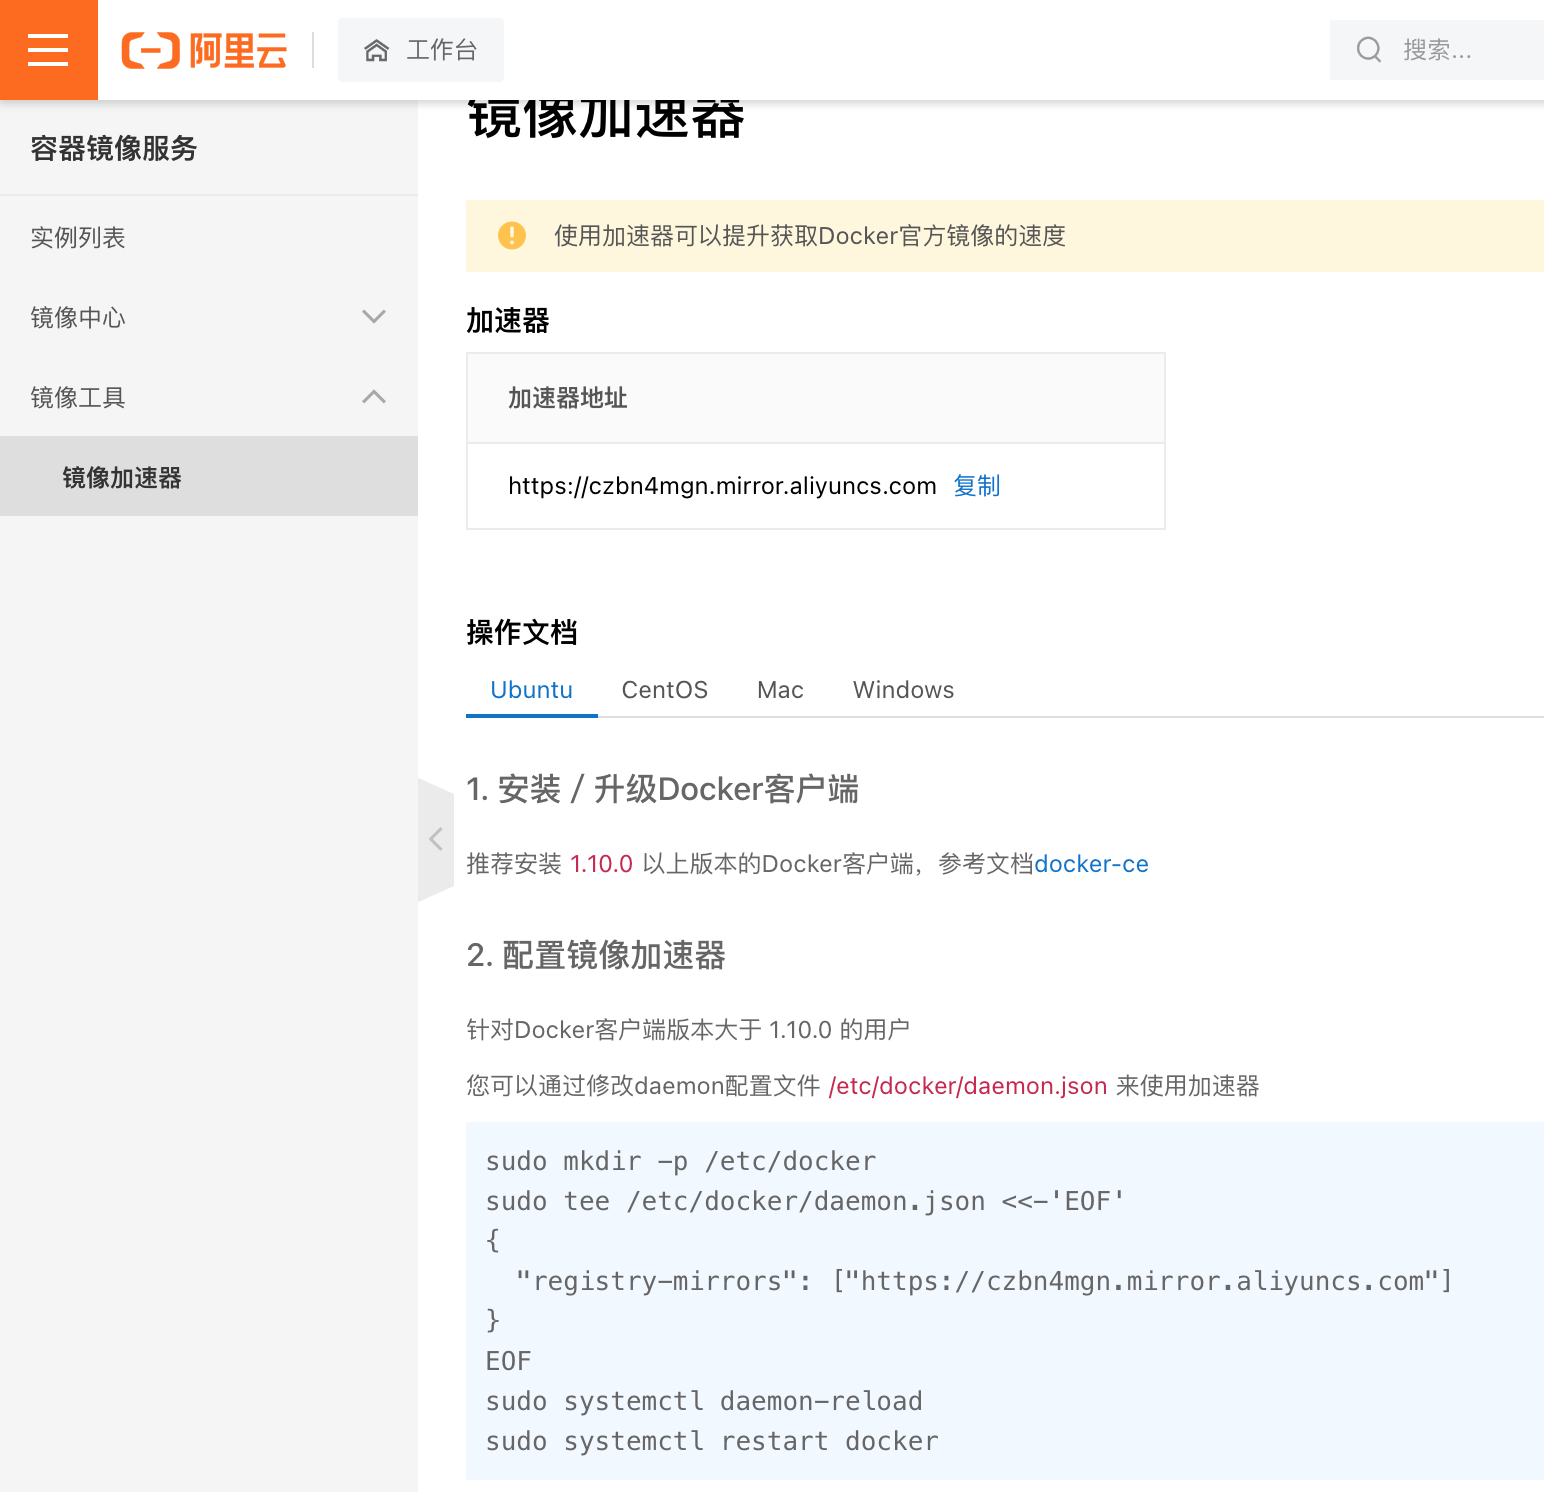Collapse sidebar using the left arrow handle
The image size is (1544, 1492).
[435, 839]
